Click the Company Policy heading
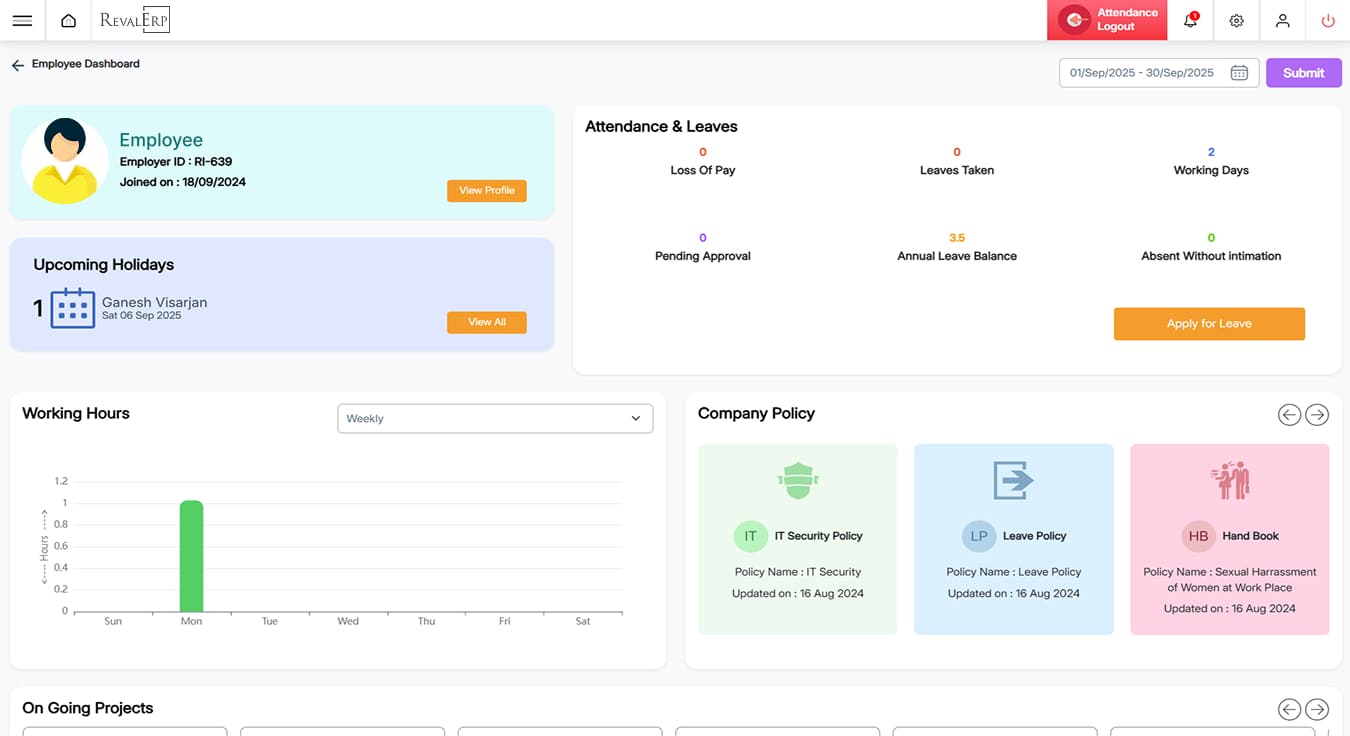 756,413
